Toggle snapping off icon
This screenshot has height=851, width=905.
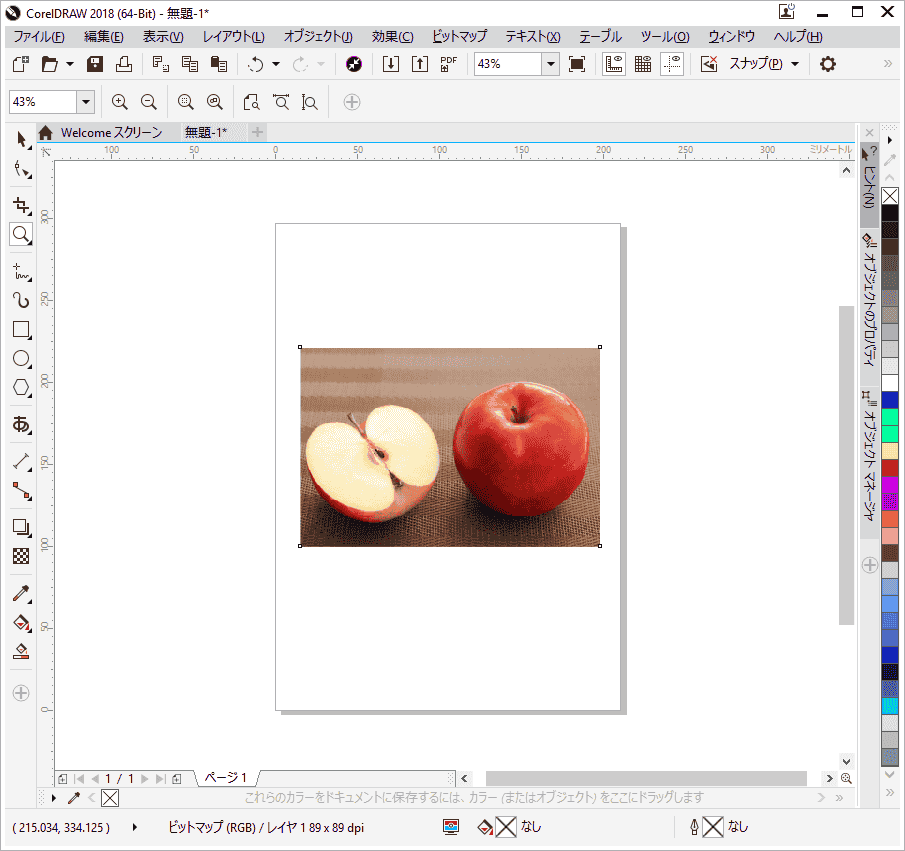(x=708, y=64)
